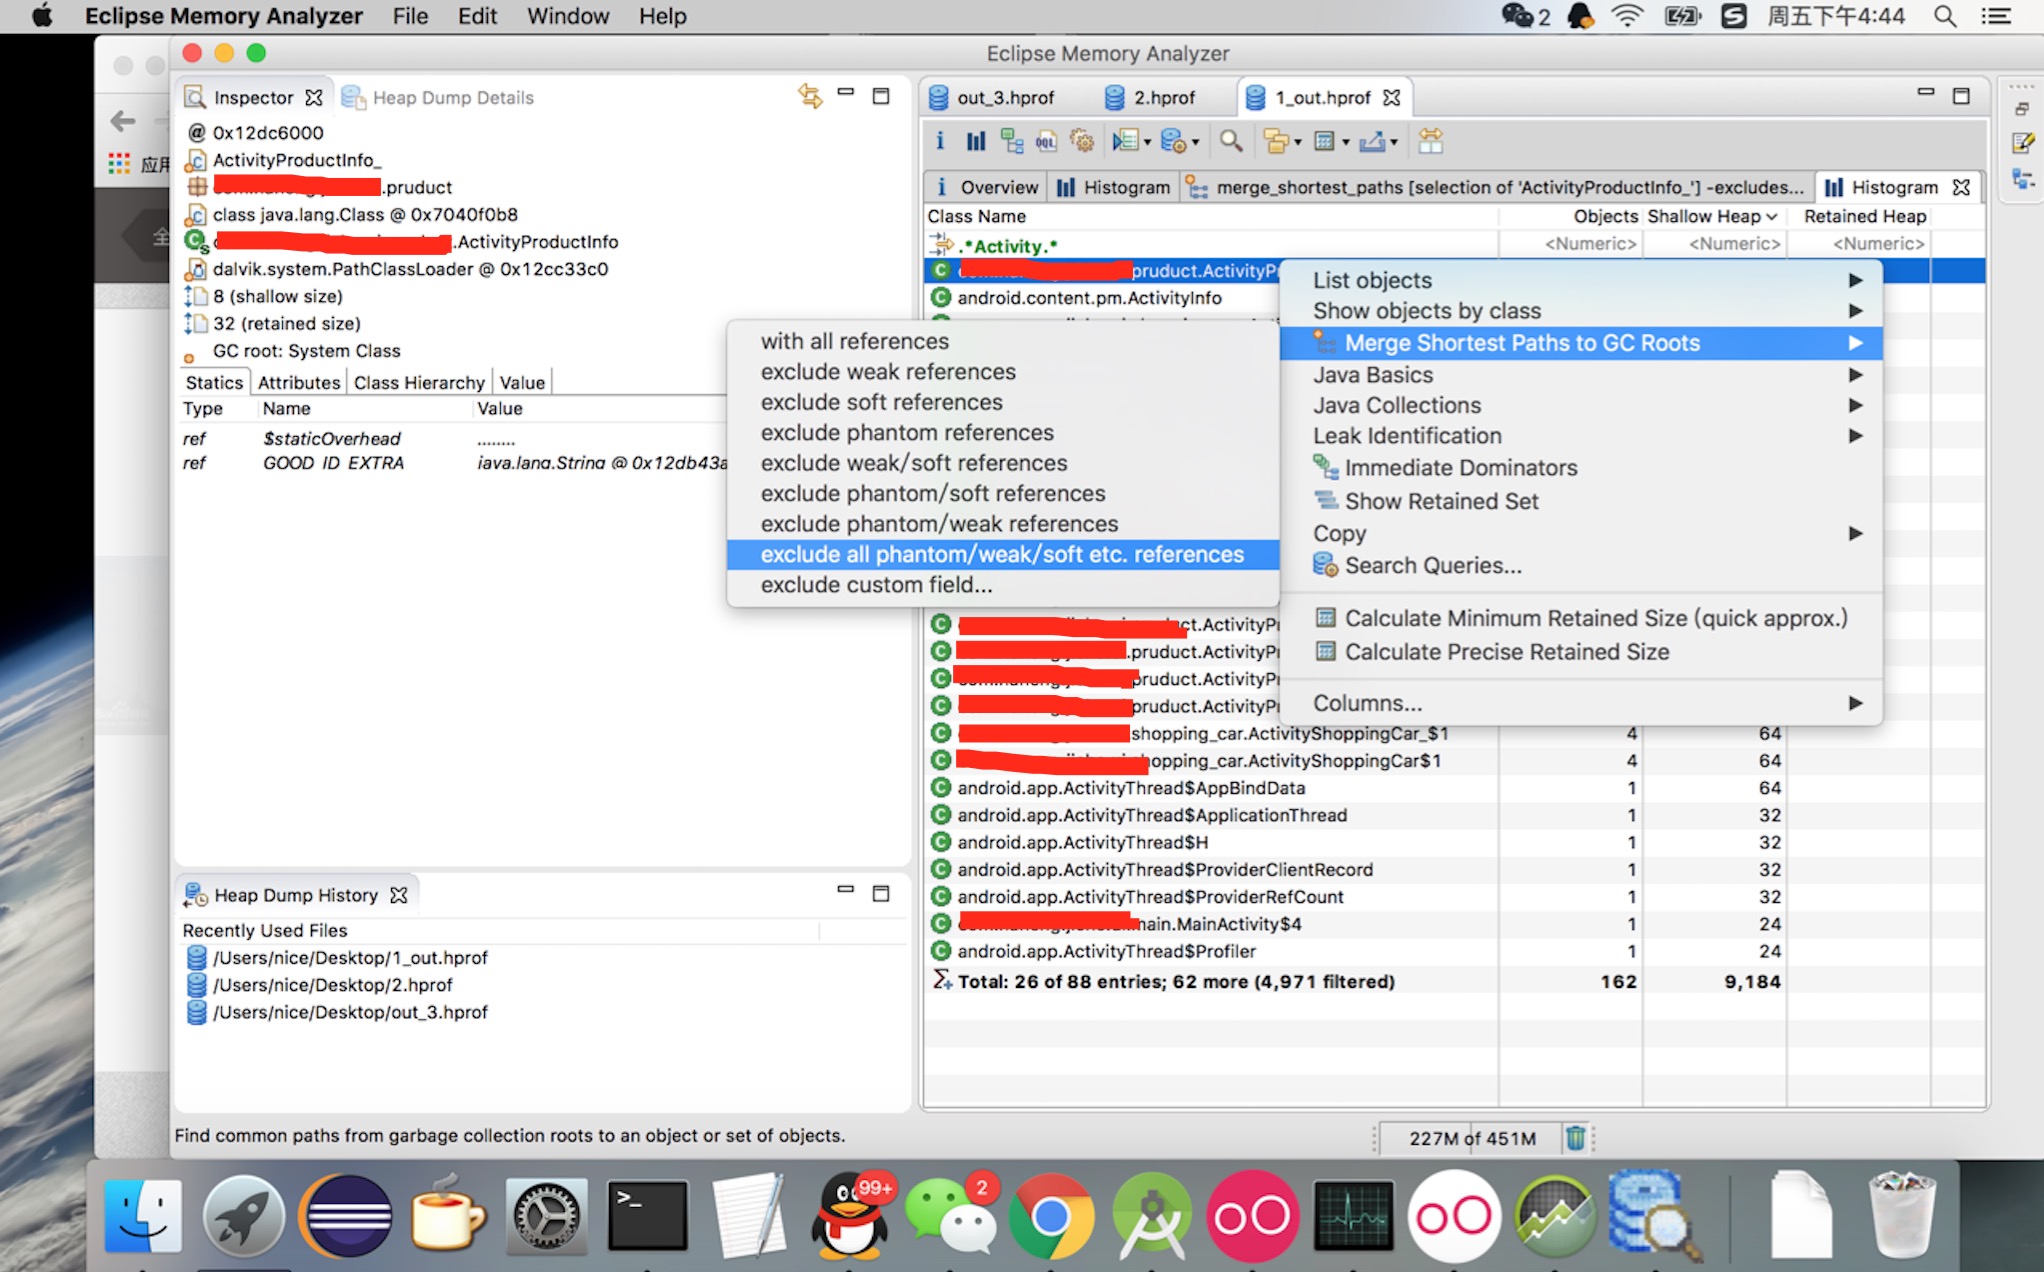Screen dimensions: 2044x1272
Task: Open /Users/nice/Desktop/out_3.hprof from history
Action: tap(338, 1012)
